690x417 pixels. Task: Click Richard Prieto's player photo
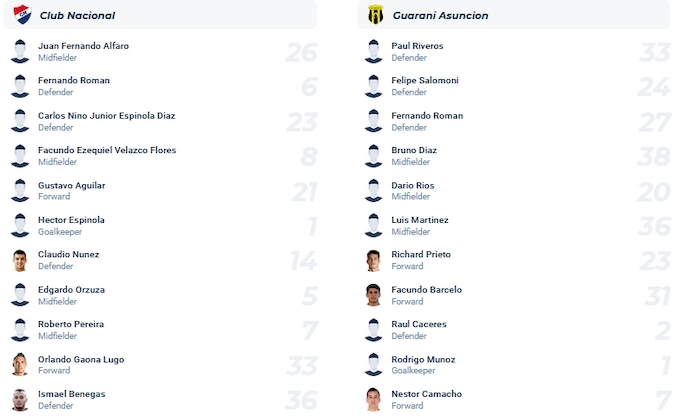(374, 260)
